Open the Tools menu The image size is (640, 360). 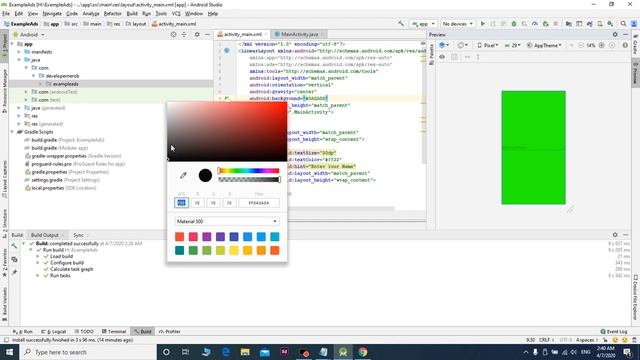(161, 13)
